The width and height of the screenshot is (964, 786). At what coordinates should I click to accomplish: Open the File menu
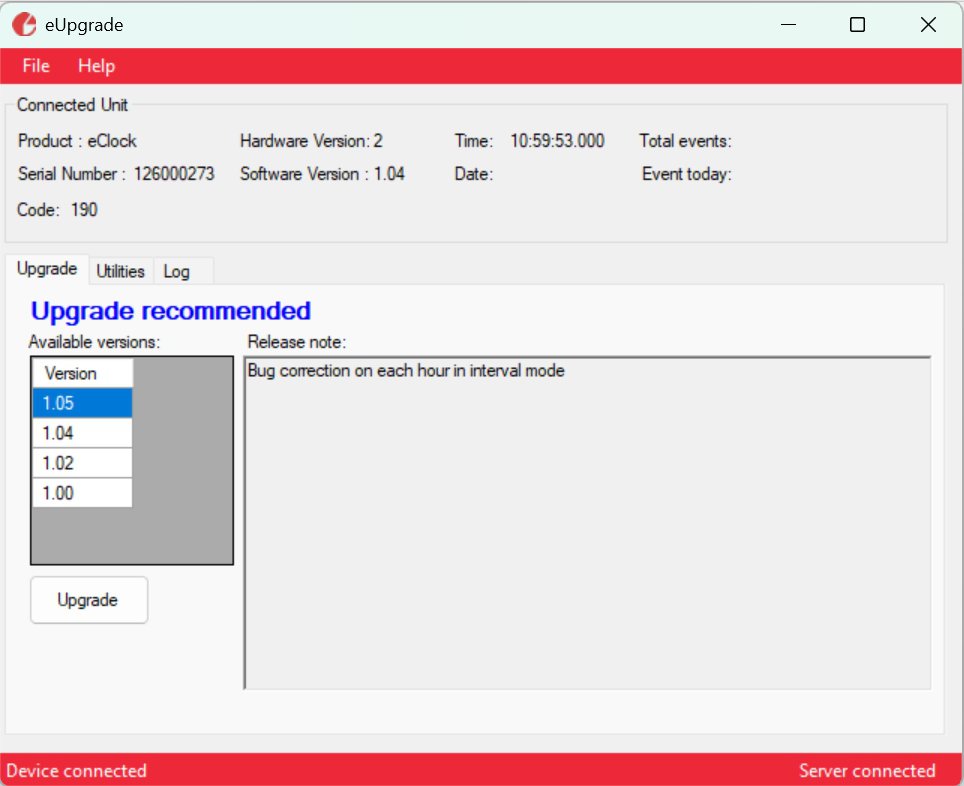tap(36, 66)
